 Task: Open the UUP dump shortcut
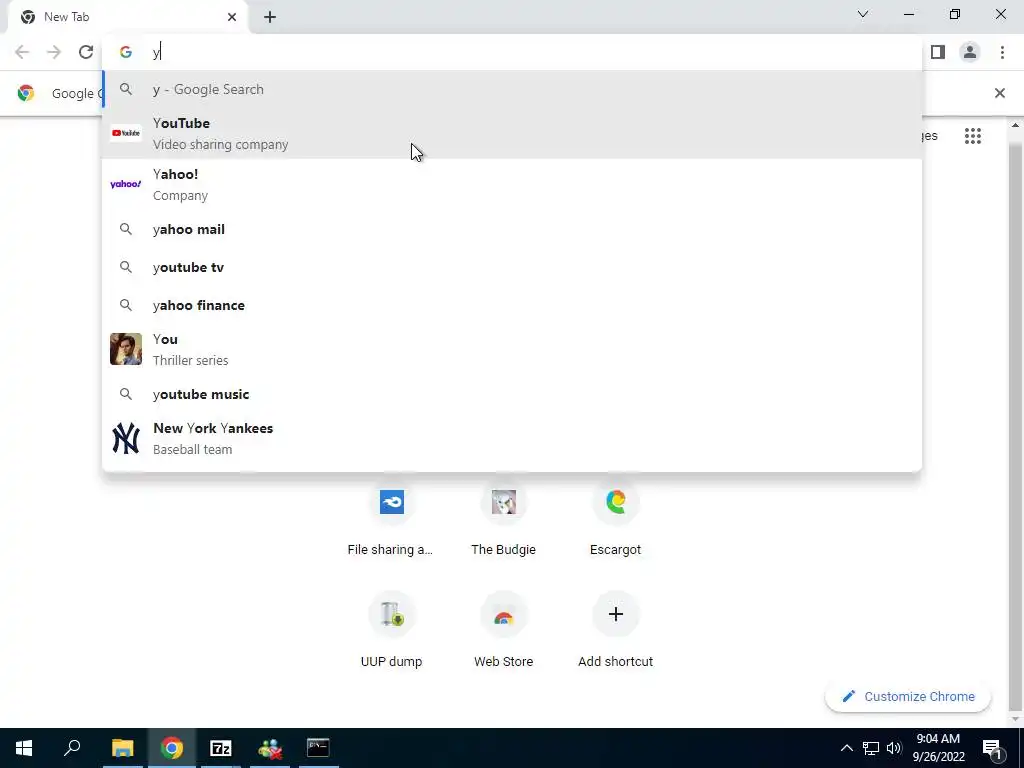point(391,632)
